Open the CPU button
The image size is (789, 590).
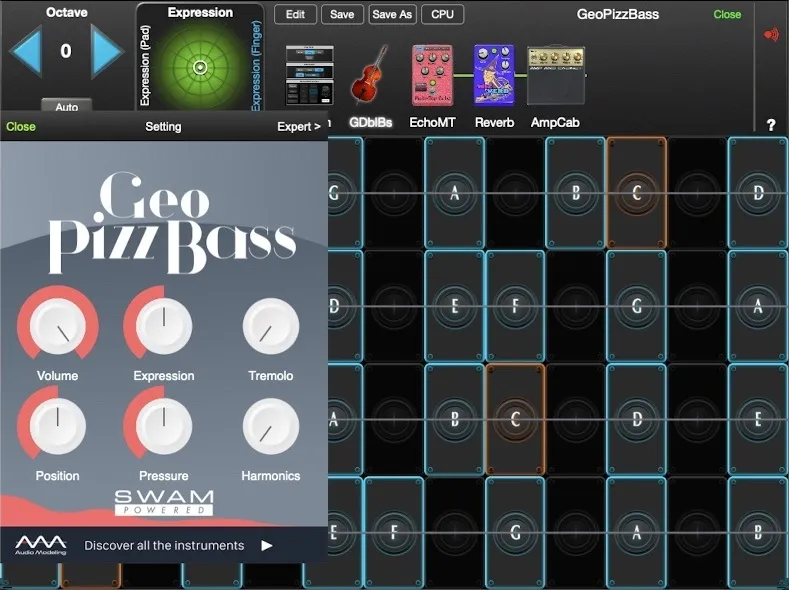point(442,14)
